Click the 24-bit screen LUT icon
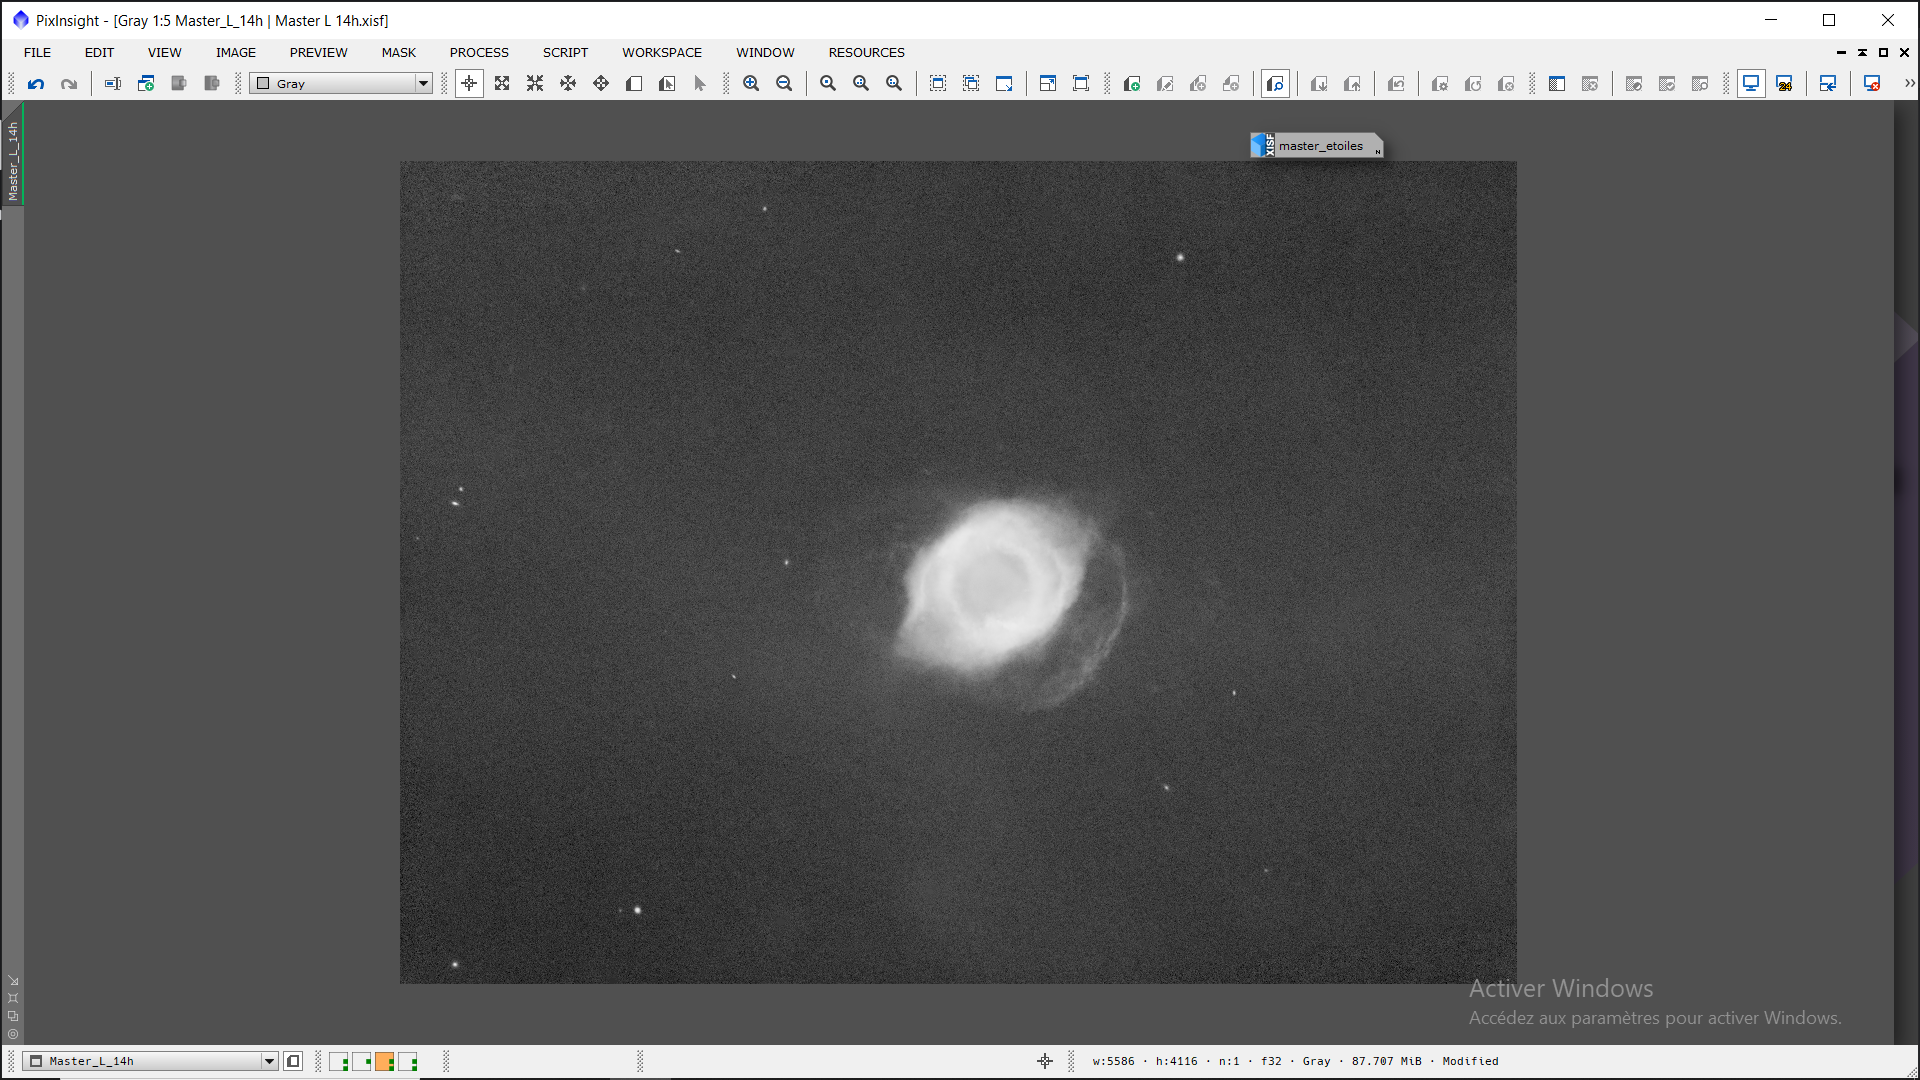Screen dimensions: 1920x1080 (1784, 84)
